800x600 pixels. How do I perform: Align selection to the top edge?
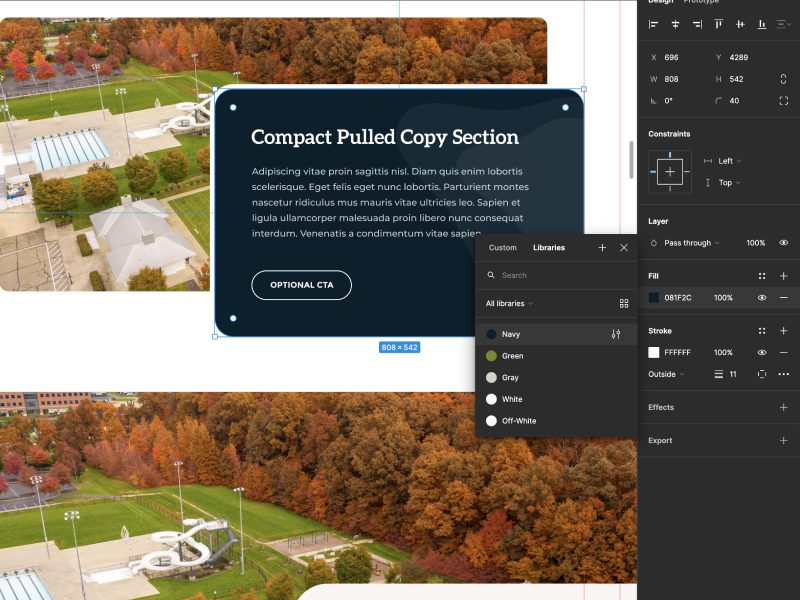[x=718, y=24]
